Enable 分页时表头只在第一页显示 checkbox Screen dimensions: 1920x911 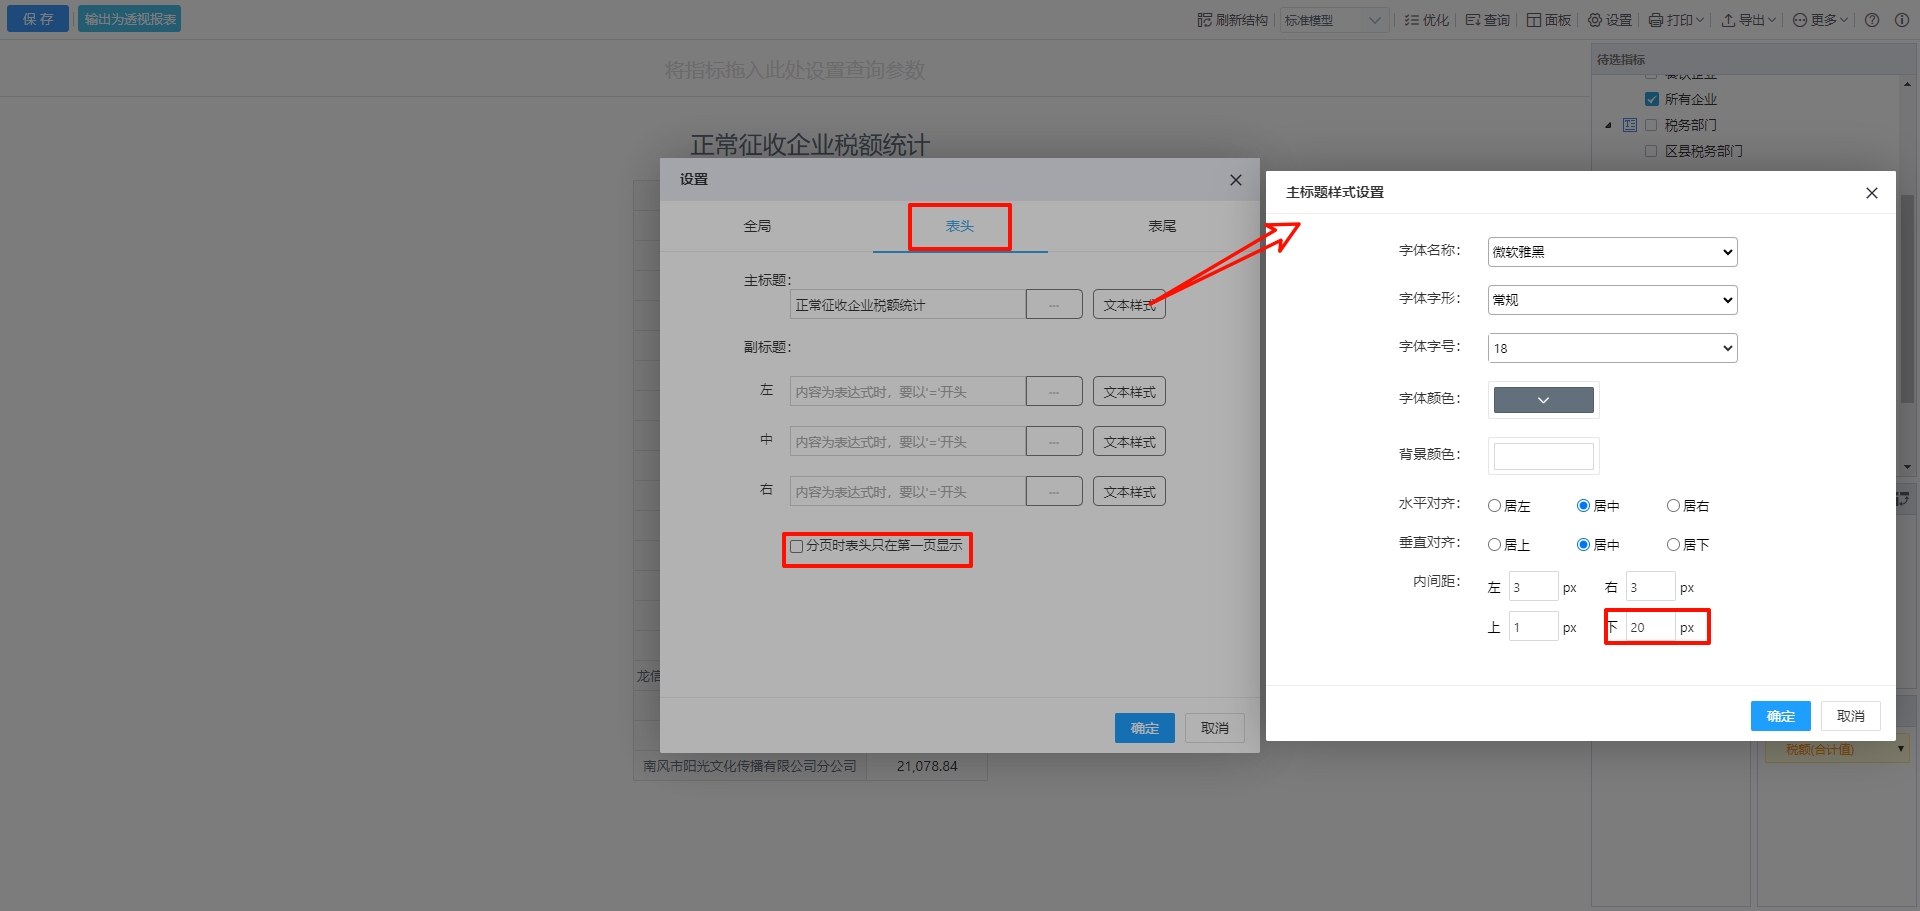(x=797, y=546)
